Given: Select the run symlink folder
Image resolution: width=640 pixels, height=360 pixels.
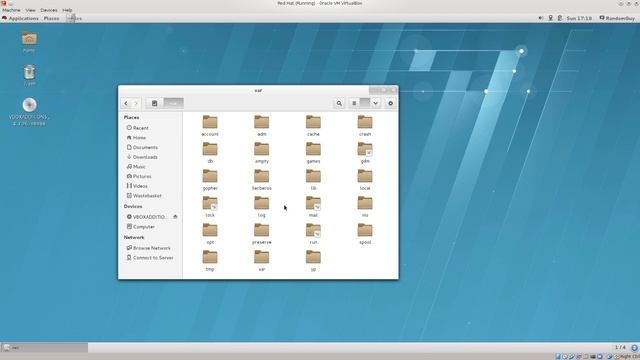Looking at the screenshot, I should tap(313, 234).
